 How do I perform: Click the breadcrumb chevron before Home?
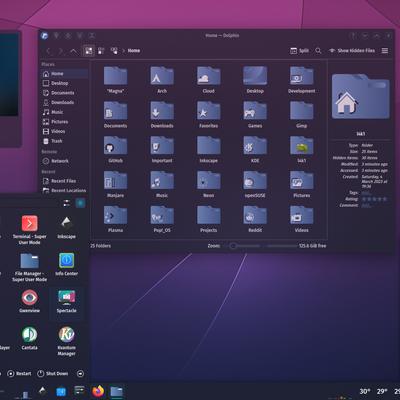tap(123, 51)
